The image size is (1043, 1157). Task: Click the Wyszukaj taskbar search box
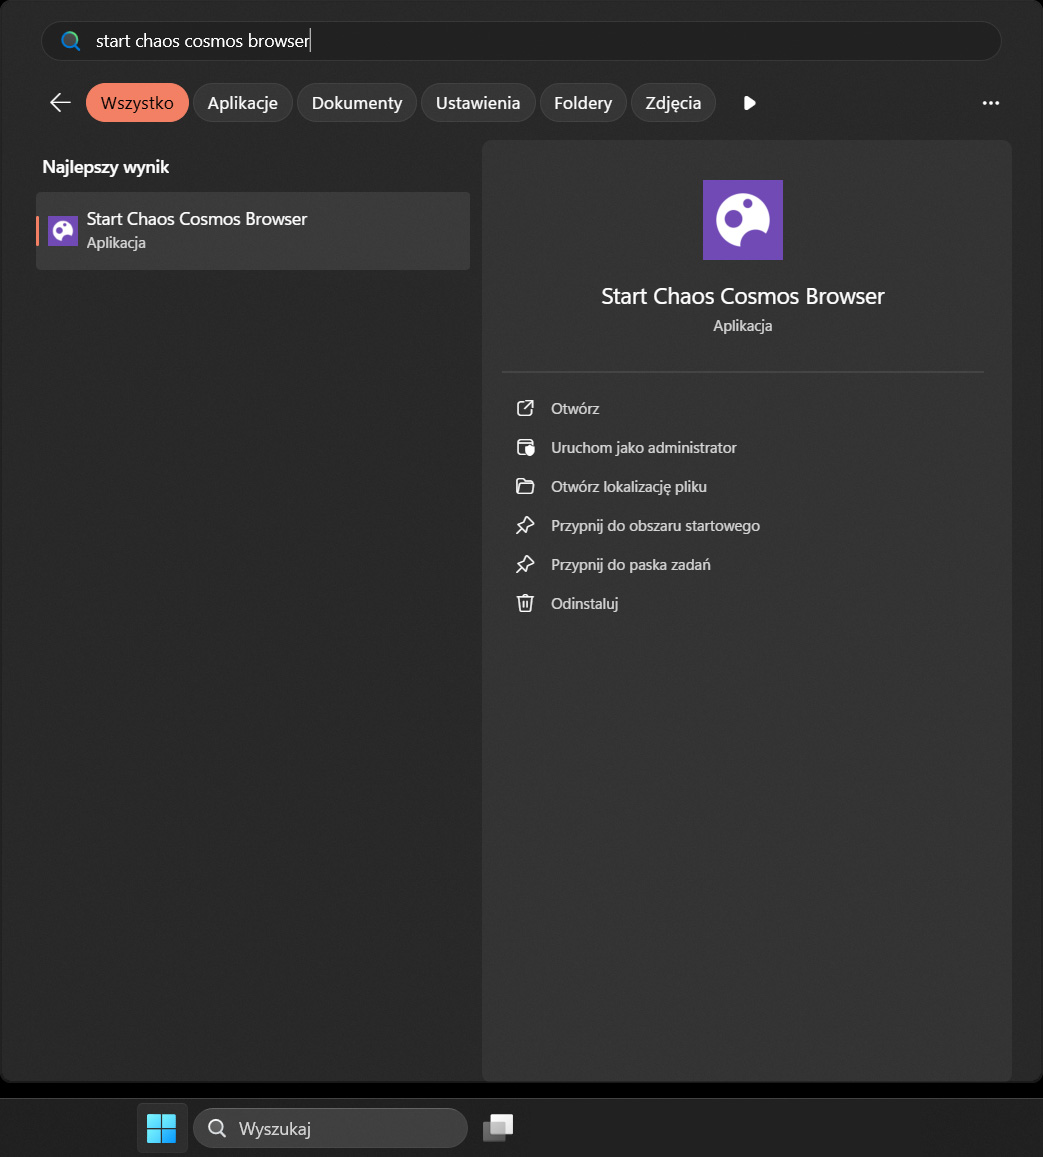pos(330,1128)
